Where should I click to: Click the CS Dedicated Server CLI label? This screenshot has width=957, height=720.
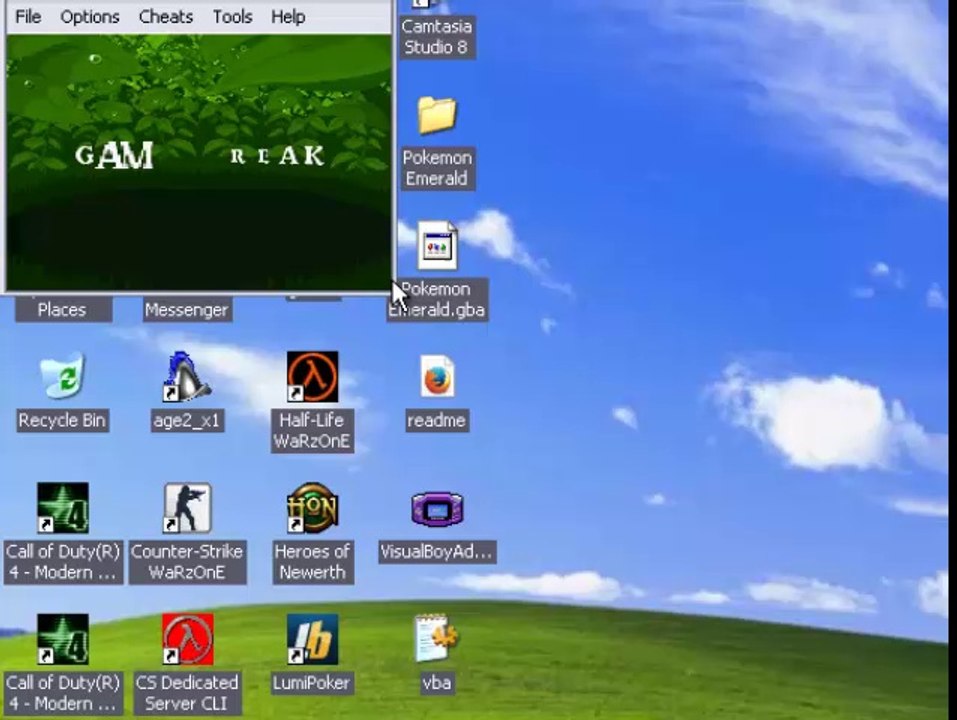pyautogui.click(x=187, y=693)
